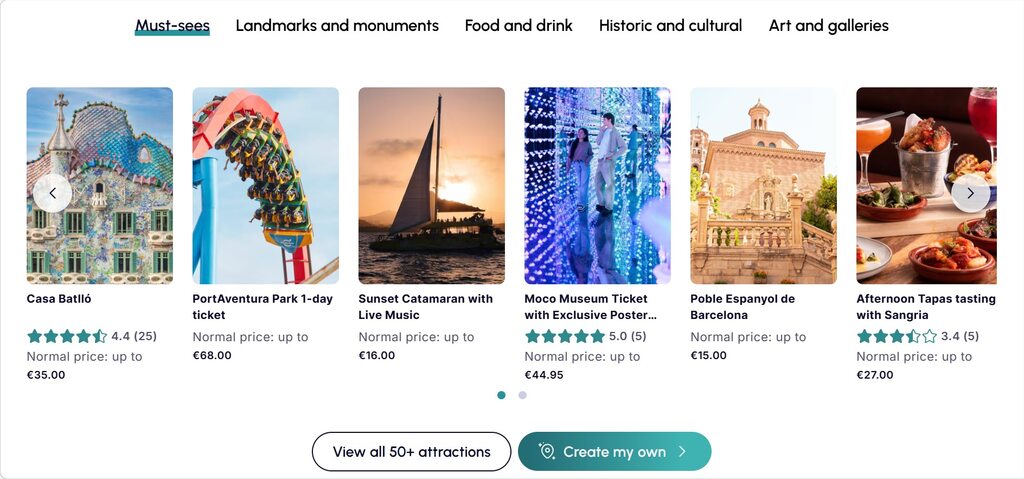
Task: Open PortAventura Park 1-day ticket link
Action: pyautogui.click(x=262, y=306)
